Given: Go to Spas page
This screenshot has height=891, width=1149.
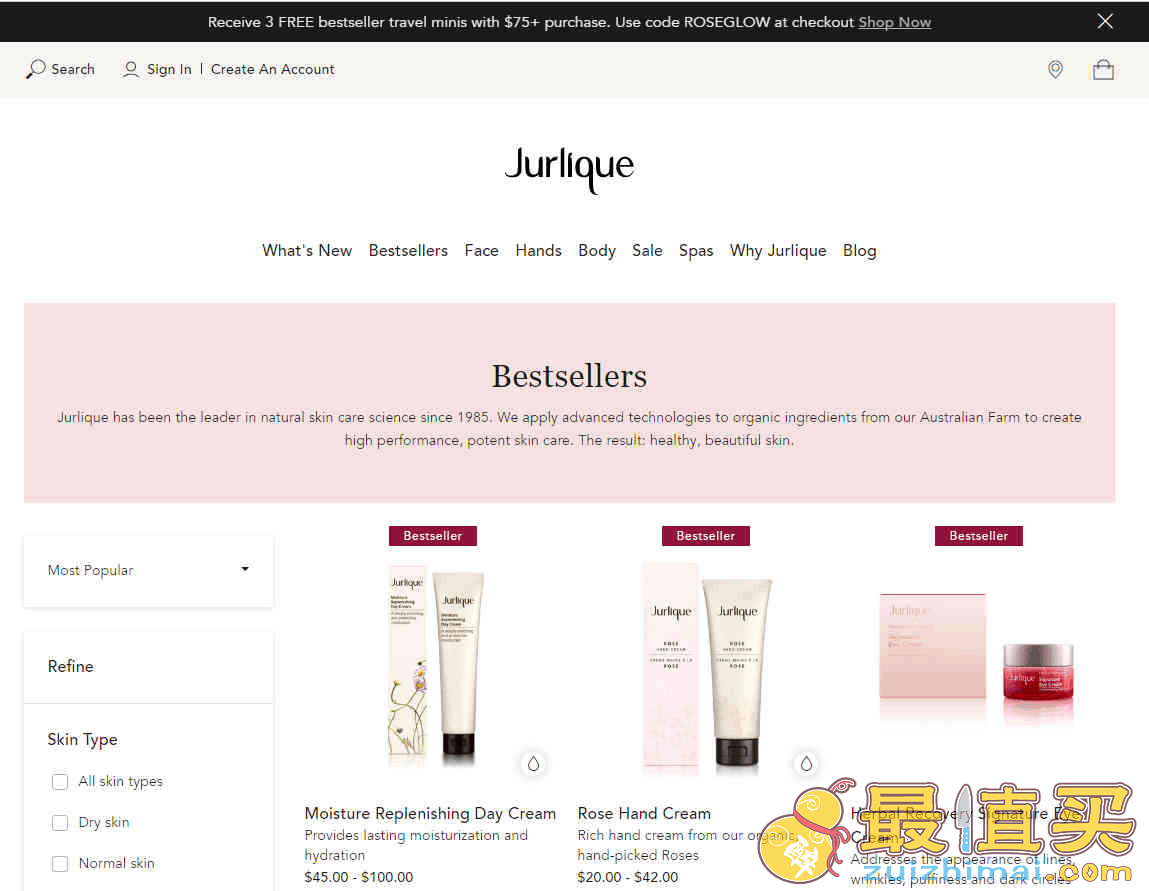Looking at the screenshot, I should click(x=696, y=251).
